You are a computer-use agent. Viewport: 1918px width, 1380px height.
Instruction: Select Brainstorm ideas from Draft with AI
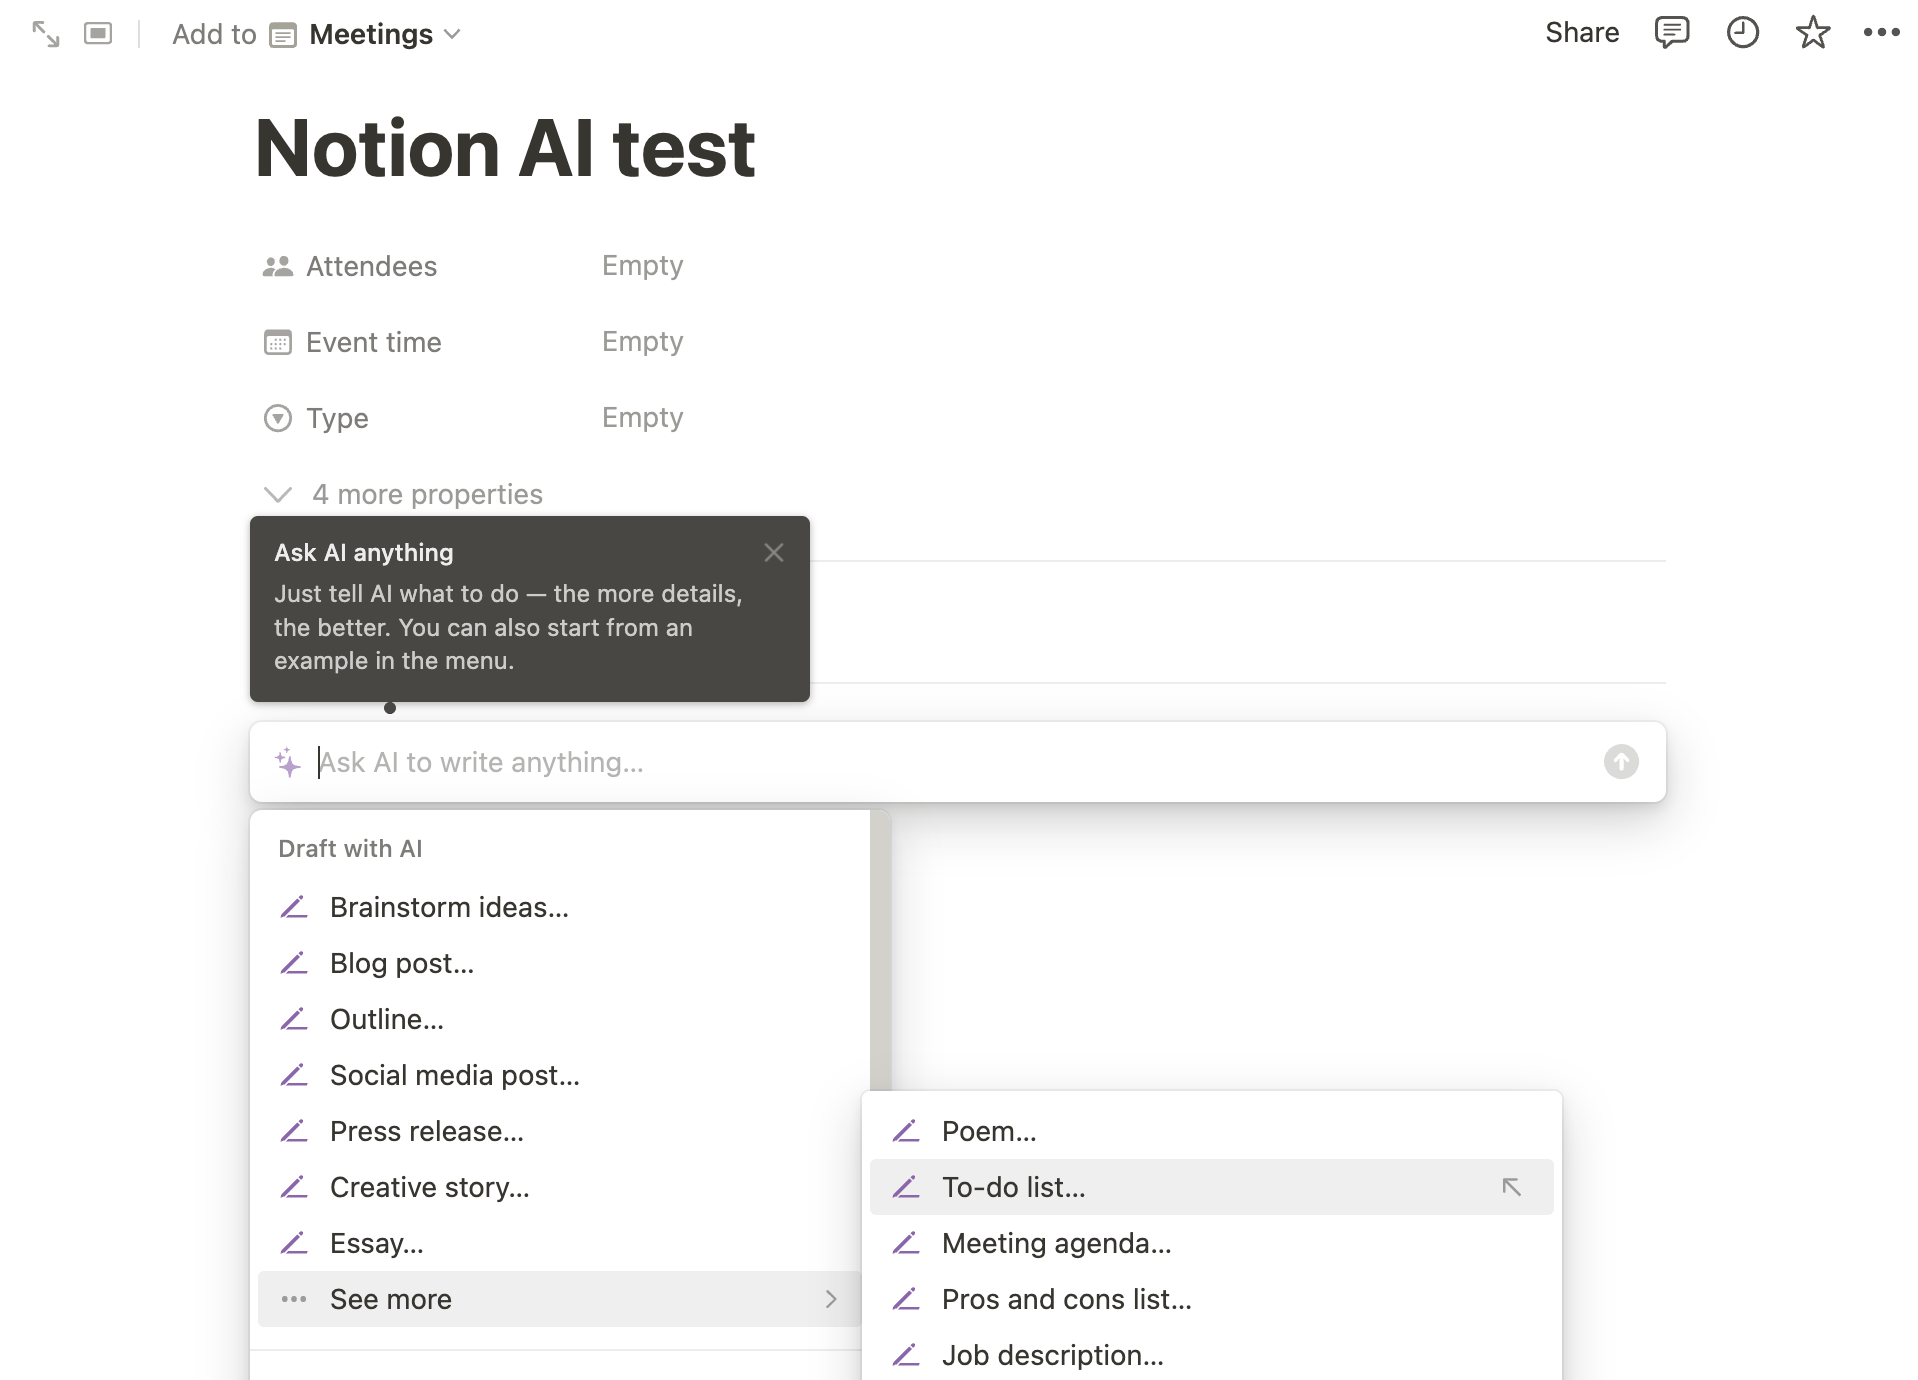[449, 907]
